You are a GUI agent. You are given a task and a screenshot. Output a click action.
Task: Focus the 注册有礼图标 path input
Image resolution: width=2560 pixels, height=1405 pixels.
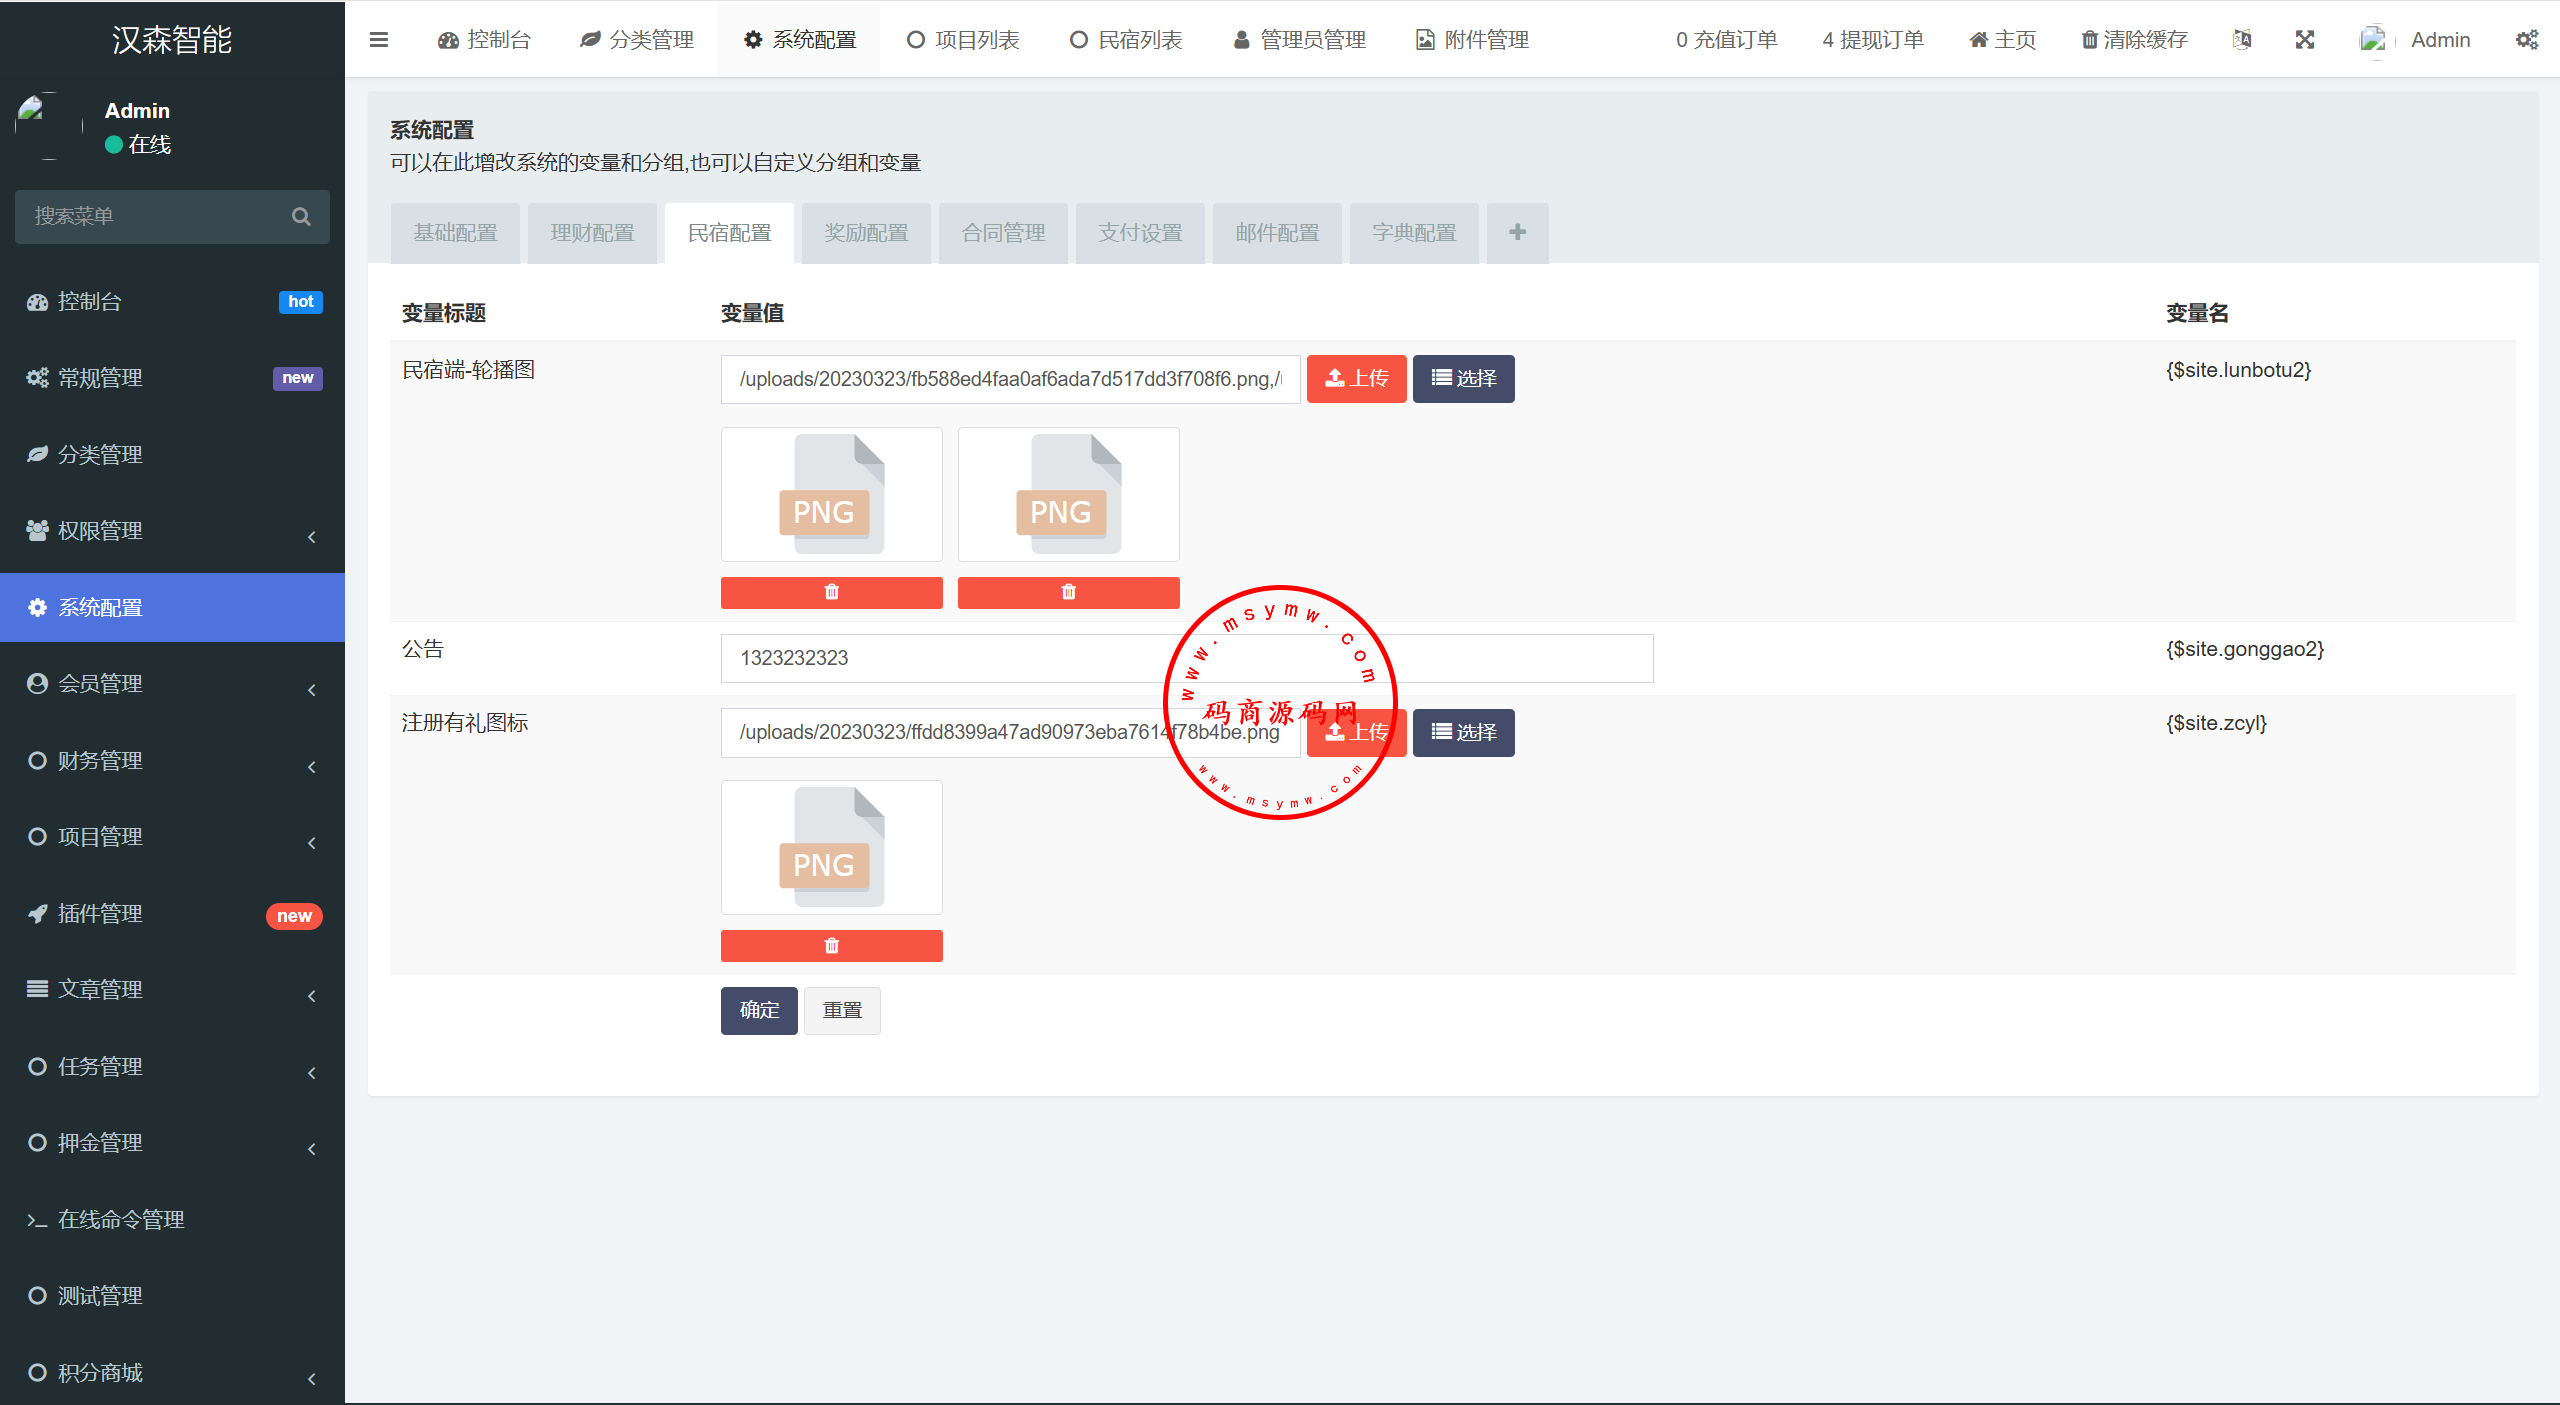tap(1010, 733)
